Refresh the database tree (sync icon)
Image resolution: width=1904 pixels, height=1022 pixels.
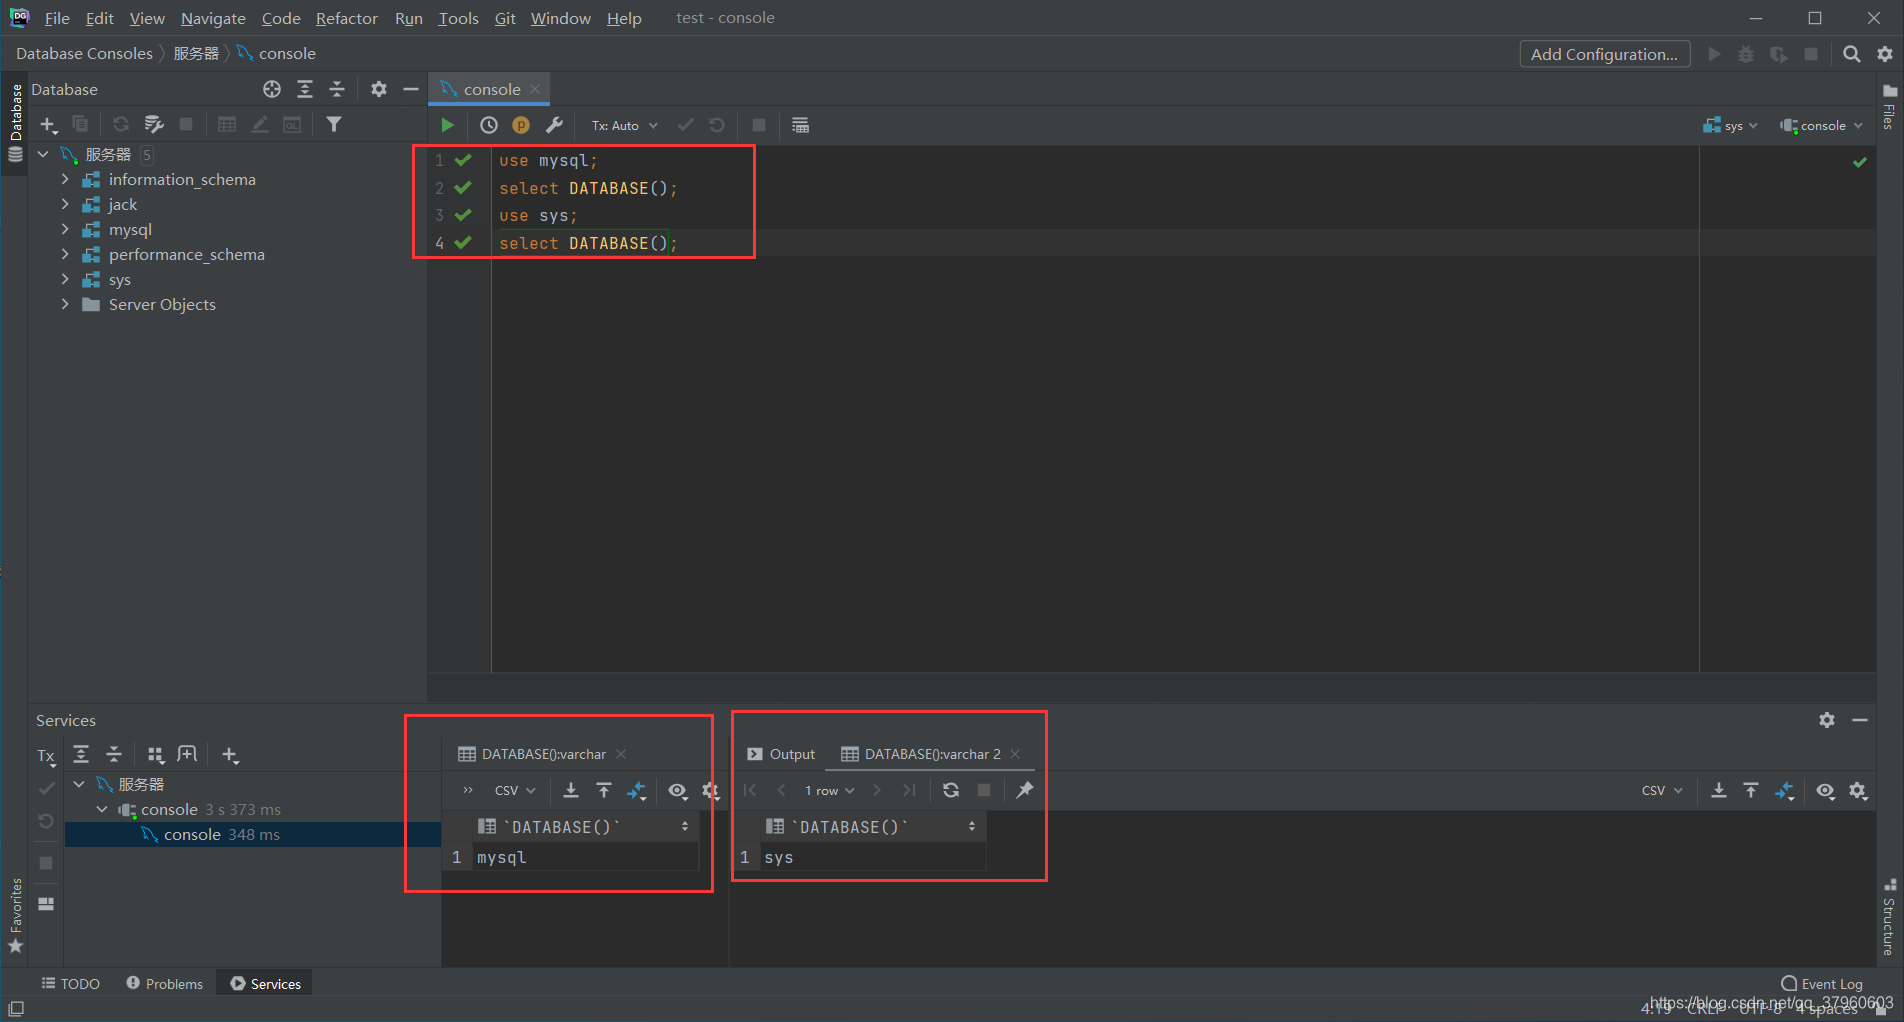(x=121, y=123)
